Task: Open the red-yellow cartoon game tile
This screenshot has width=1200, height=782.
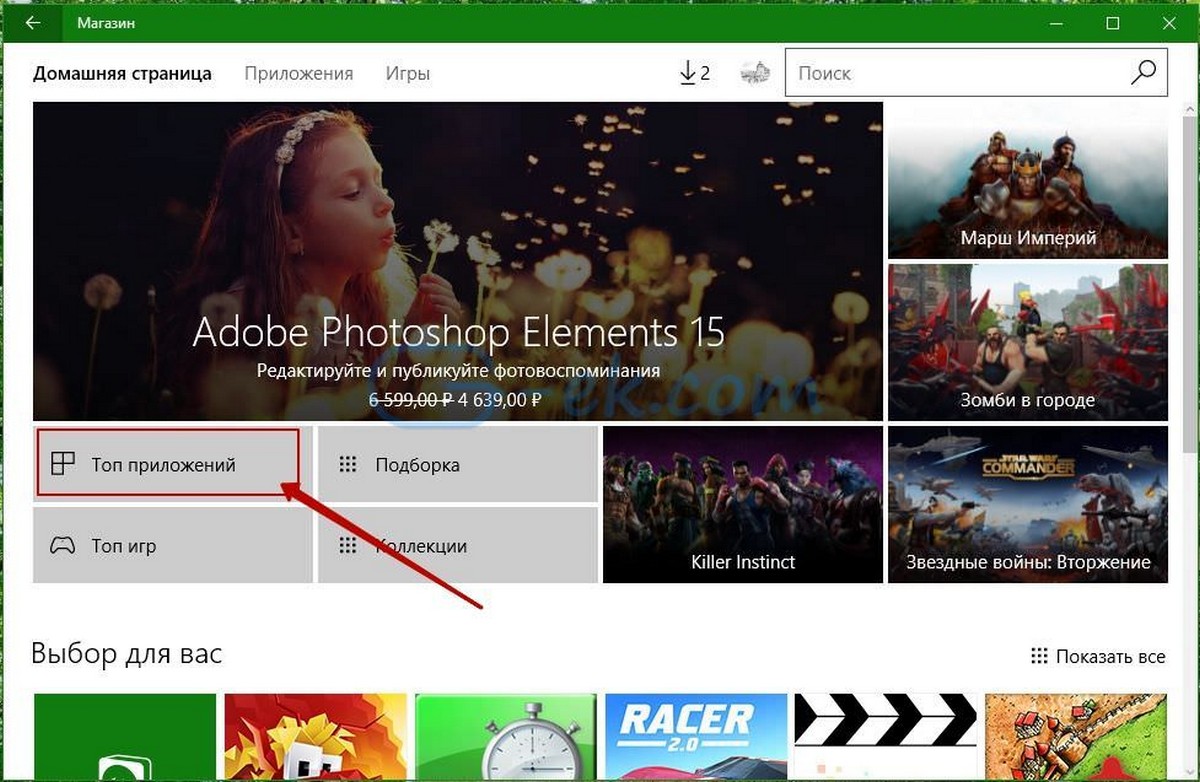Action: (x=315, y=737)
